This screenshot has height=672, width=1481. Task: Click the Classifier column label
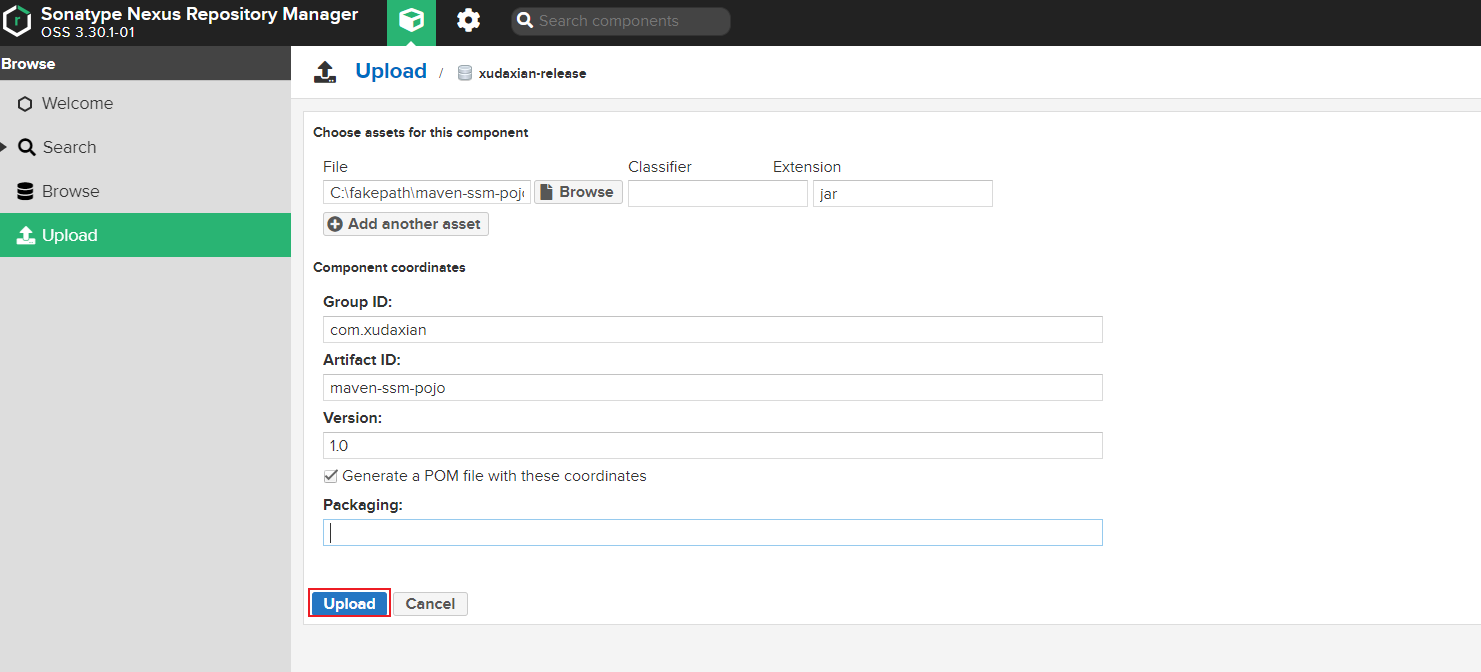tap(660, 167)
